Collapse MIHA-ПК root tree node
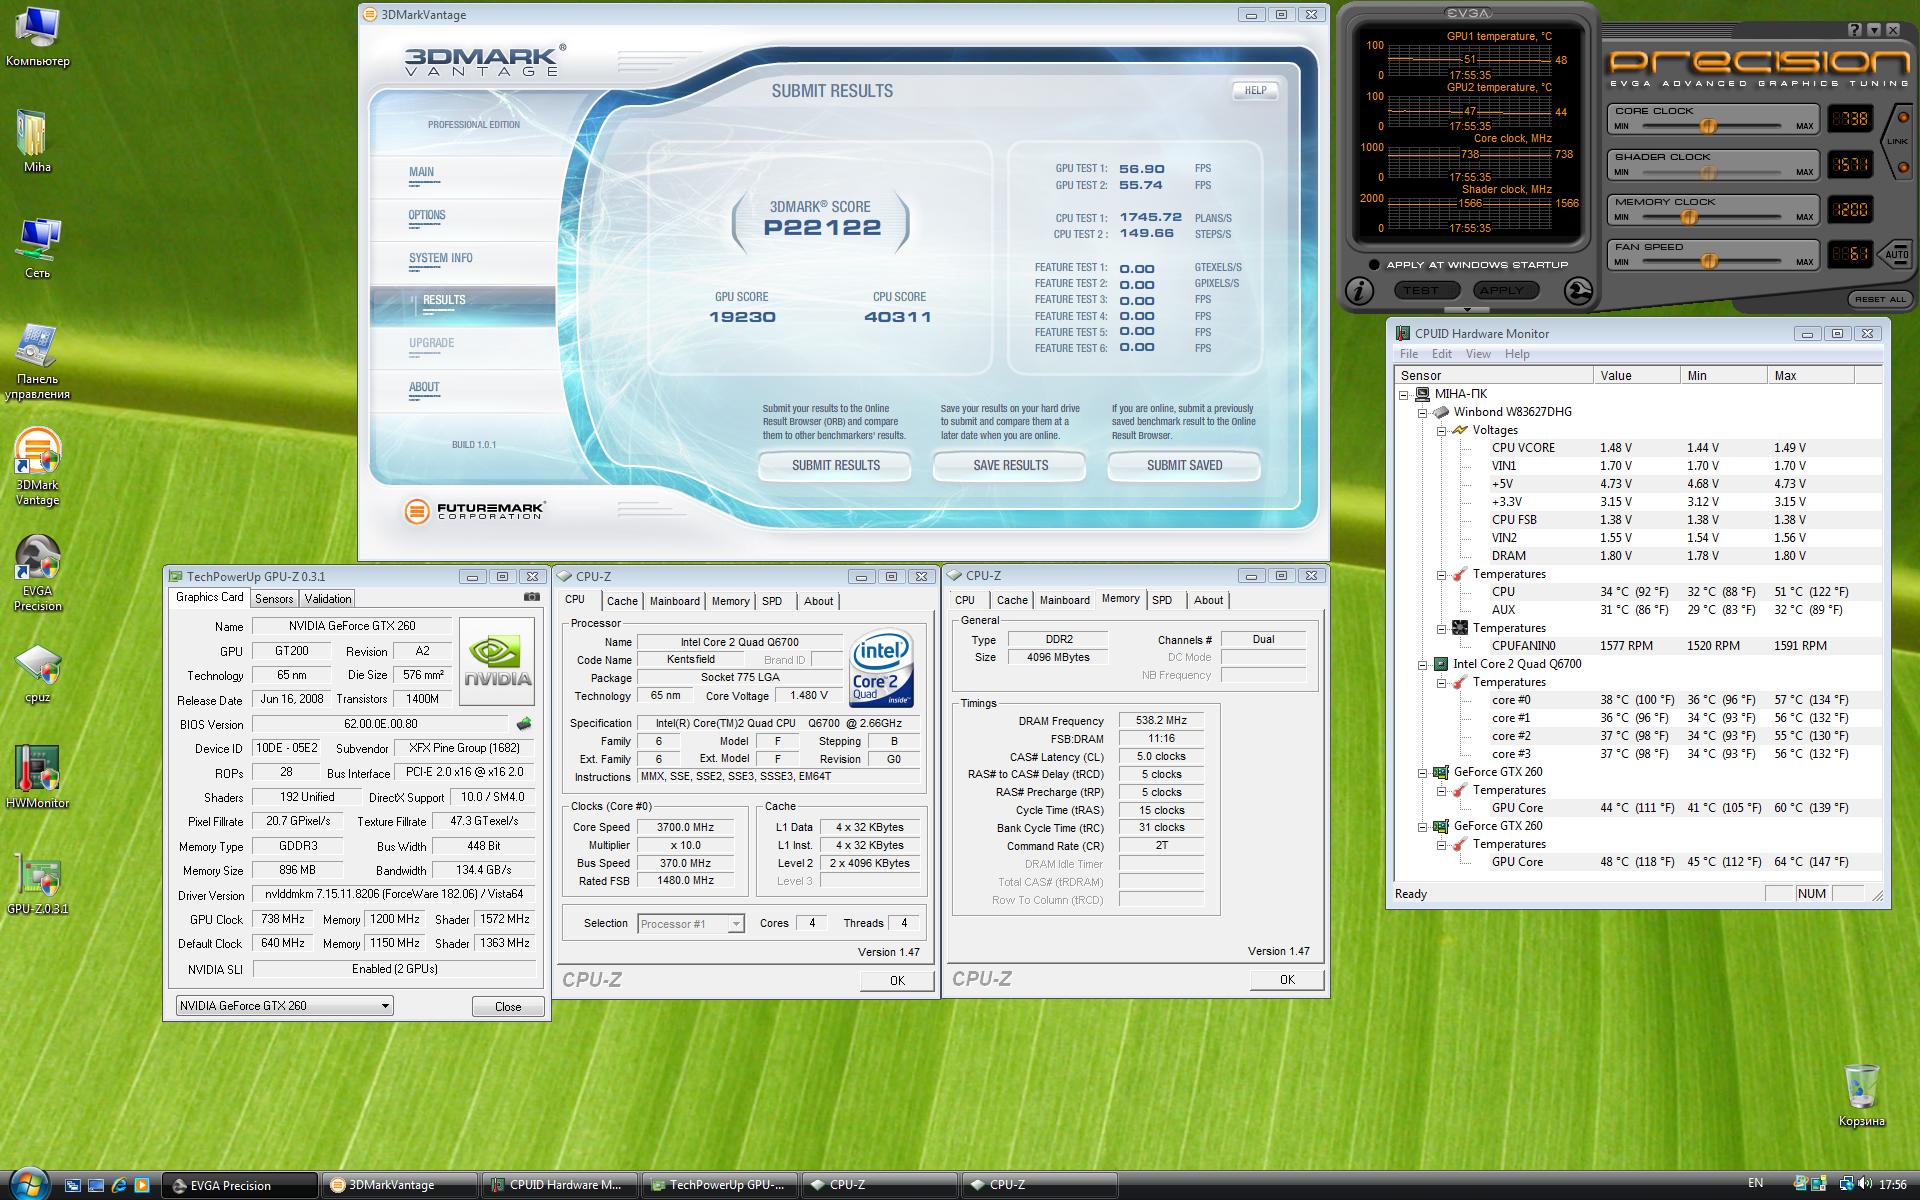This screenshot has height=1200, width=1920. tap(1404, 394)
